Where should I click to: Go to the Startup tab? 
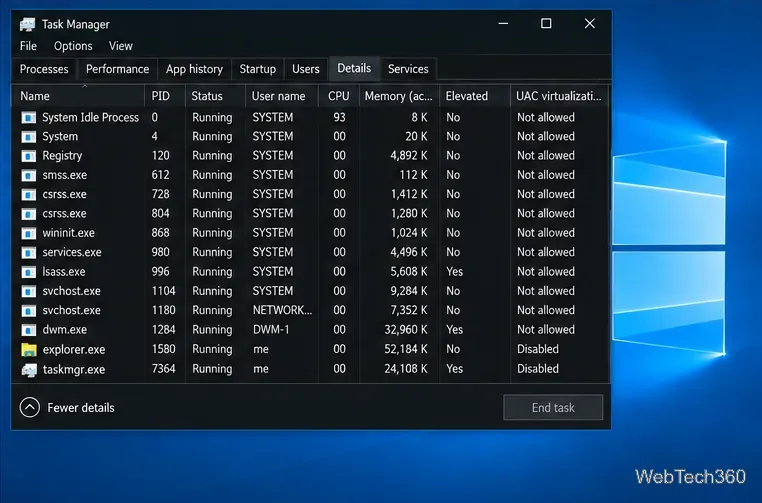coord(258,69)
